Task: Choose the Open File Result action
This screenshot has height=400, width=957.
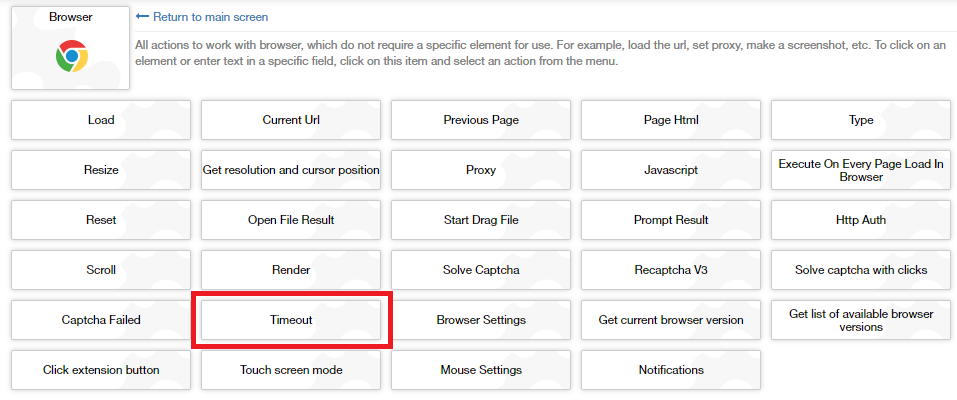Action: pos(291,220)
